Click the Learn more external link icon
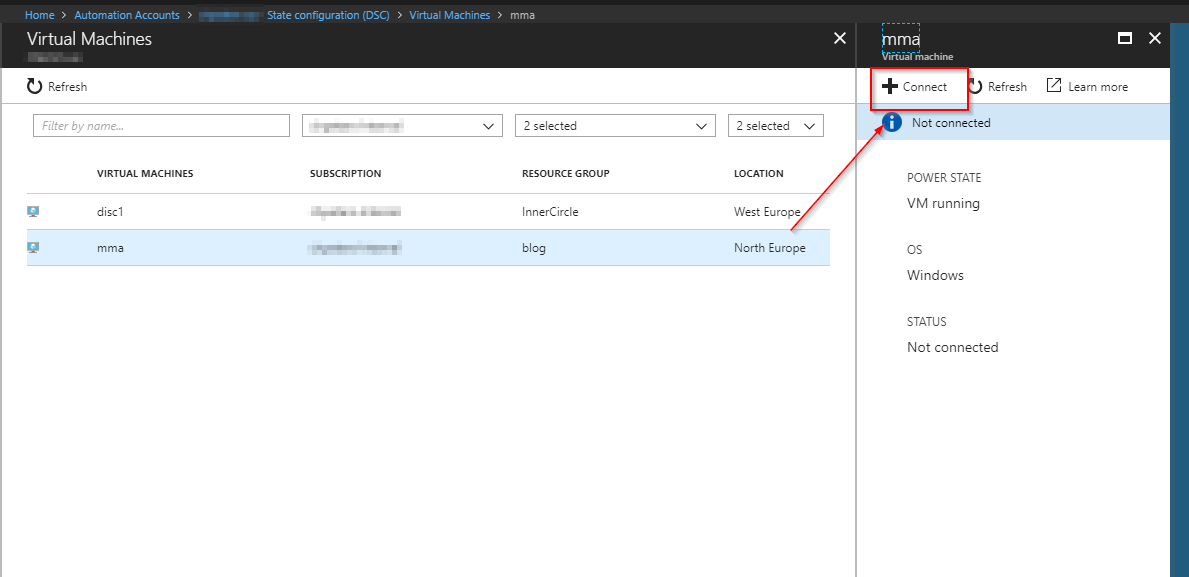Image resolution: width=1189 pixels, height=577 pixels. coord(1054,86)
